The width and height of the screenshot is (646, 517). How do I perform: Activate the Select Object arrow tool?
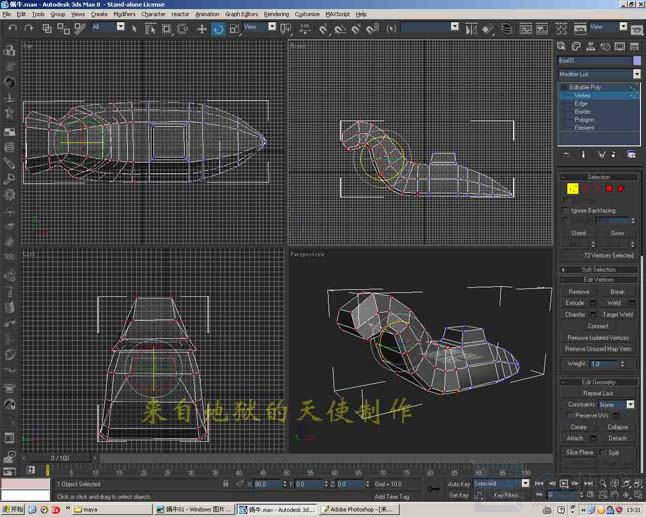(134, 28)
